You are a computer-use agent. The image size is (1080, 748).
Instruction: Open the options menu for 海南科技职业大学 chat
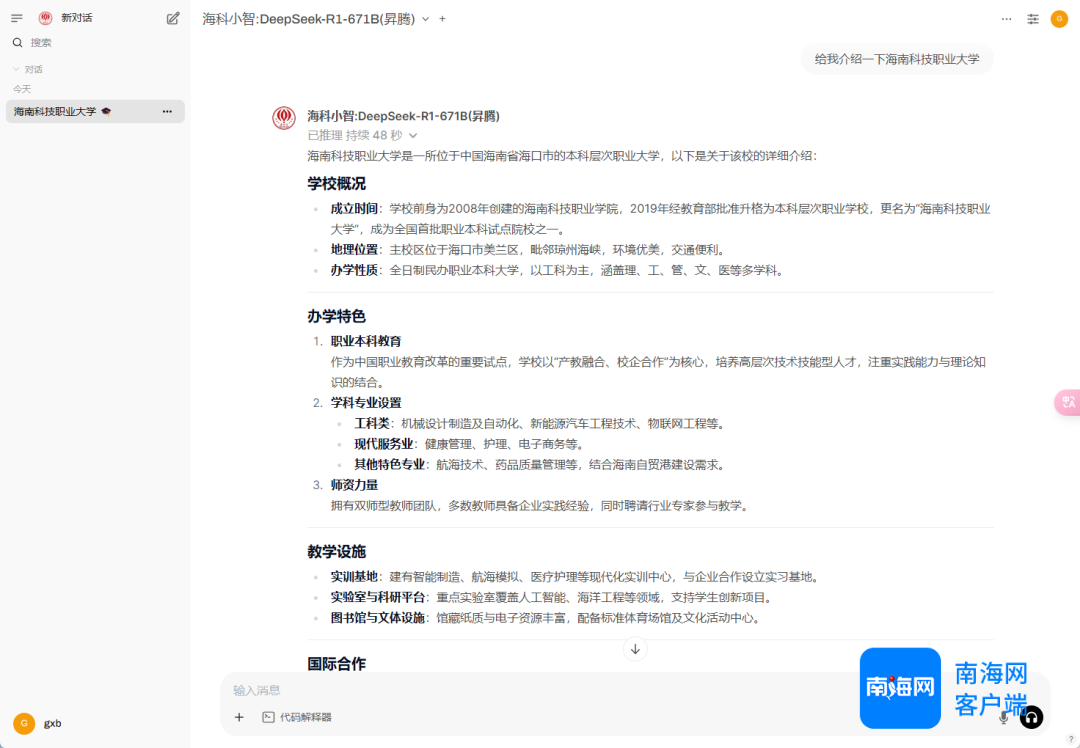[x=167, y=112]
